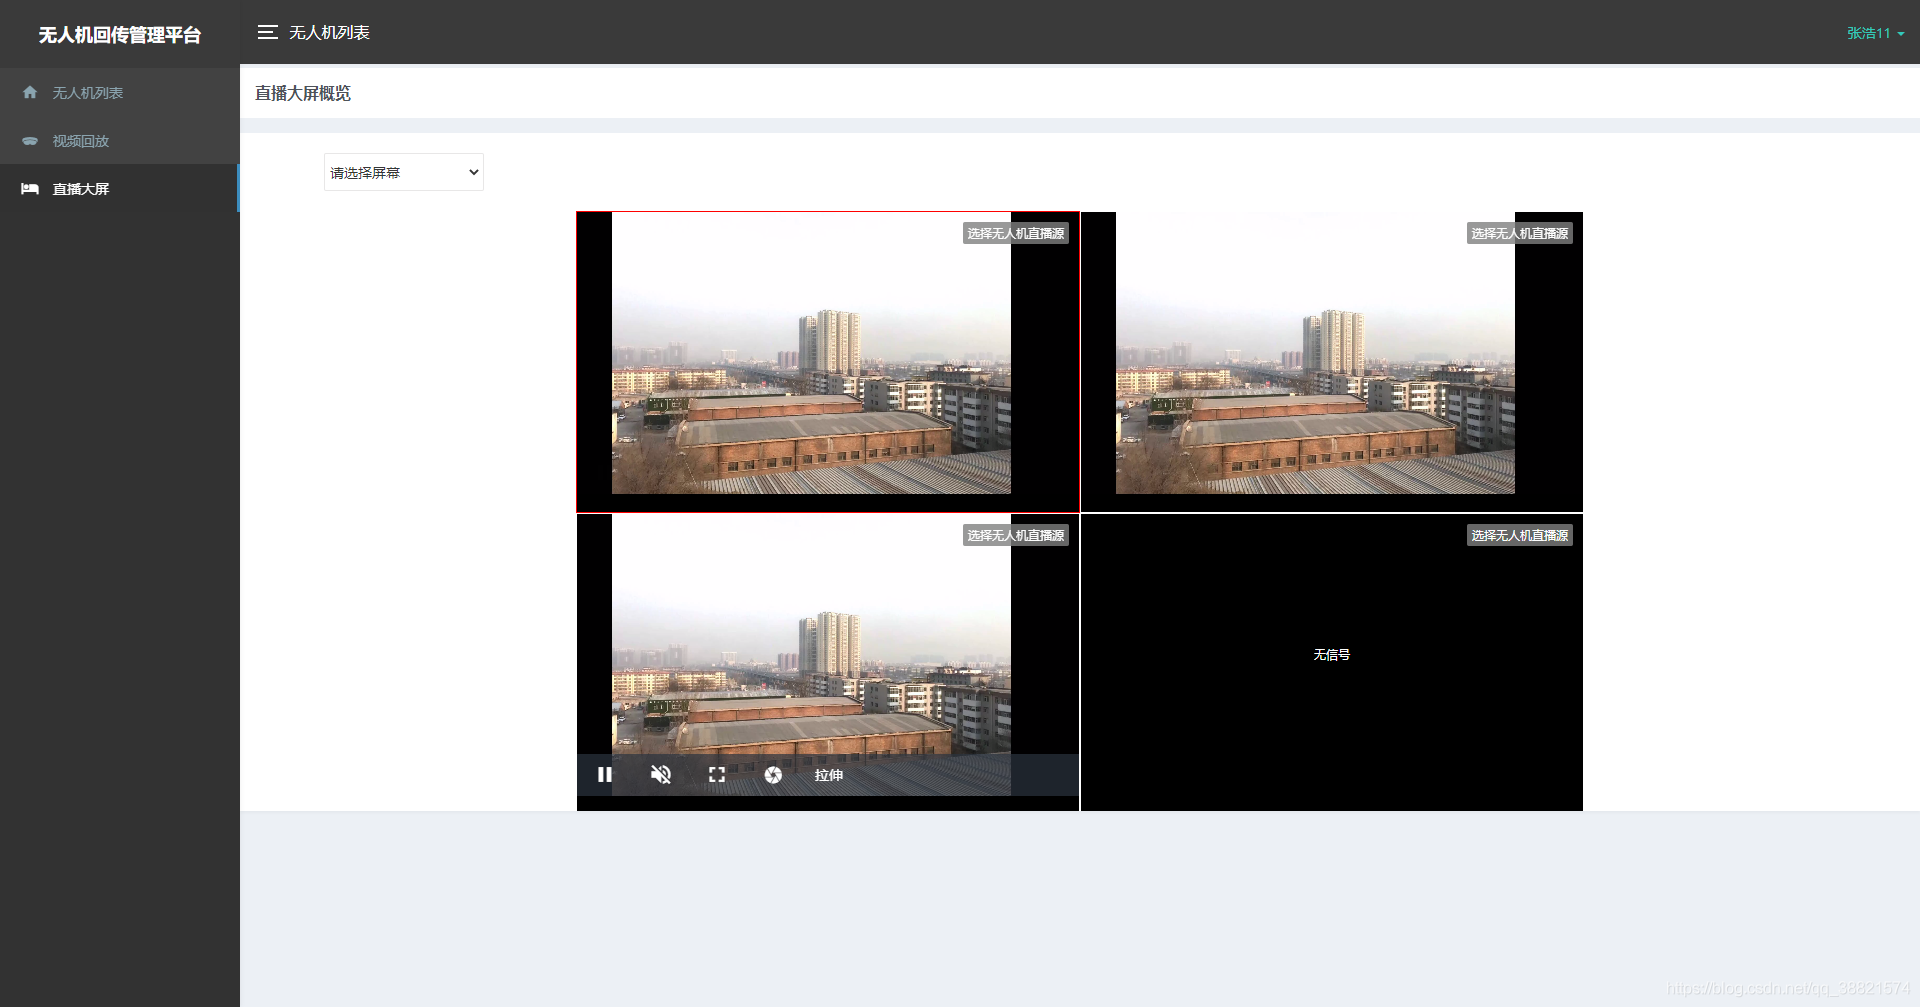The image size is (1920, 1007).
Task: Select the top-right video panel
Action: (x=1332, y=362)
